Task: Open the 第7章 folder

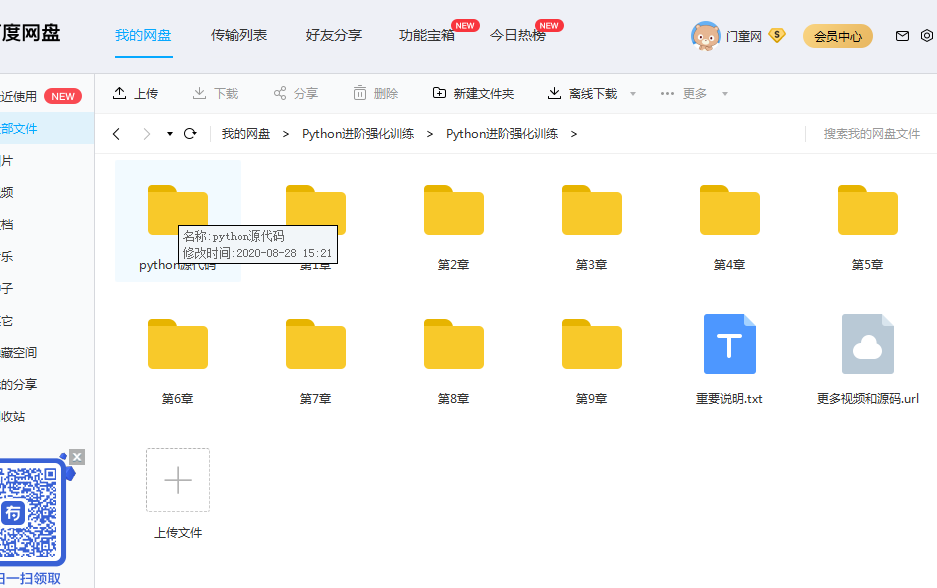Action: tap(316, 344)
